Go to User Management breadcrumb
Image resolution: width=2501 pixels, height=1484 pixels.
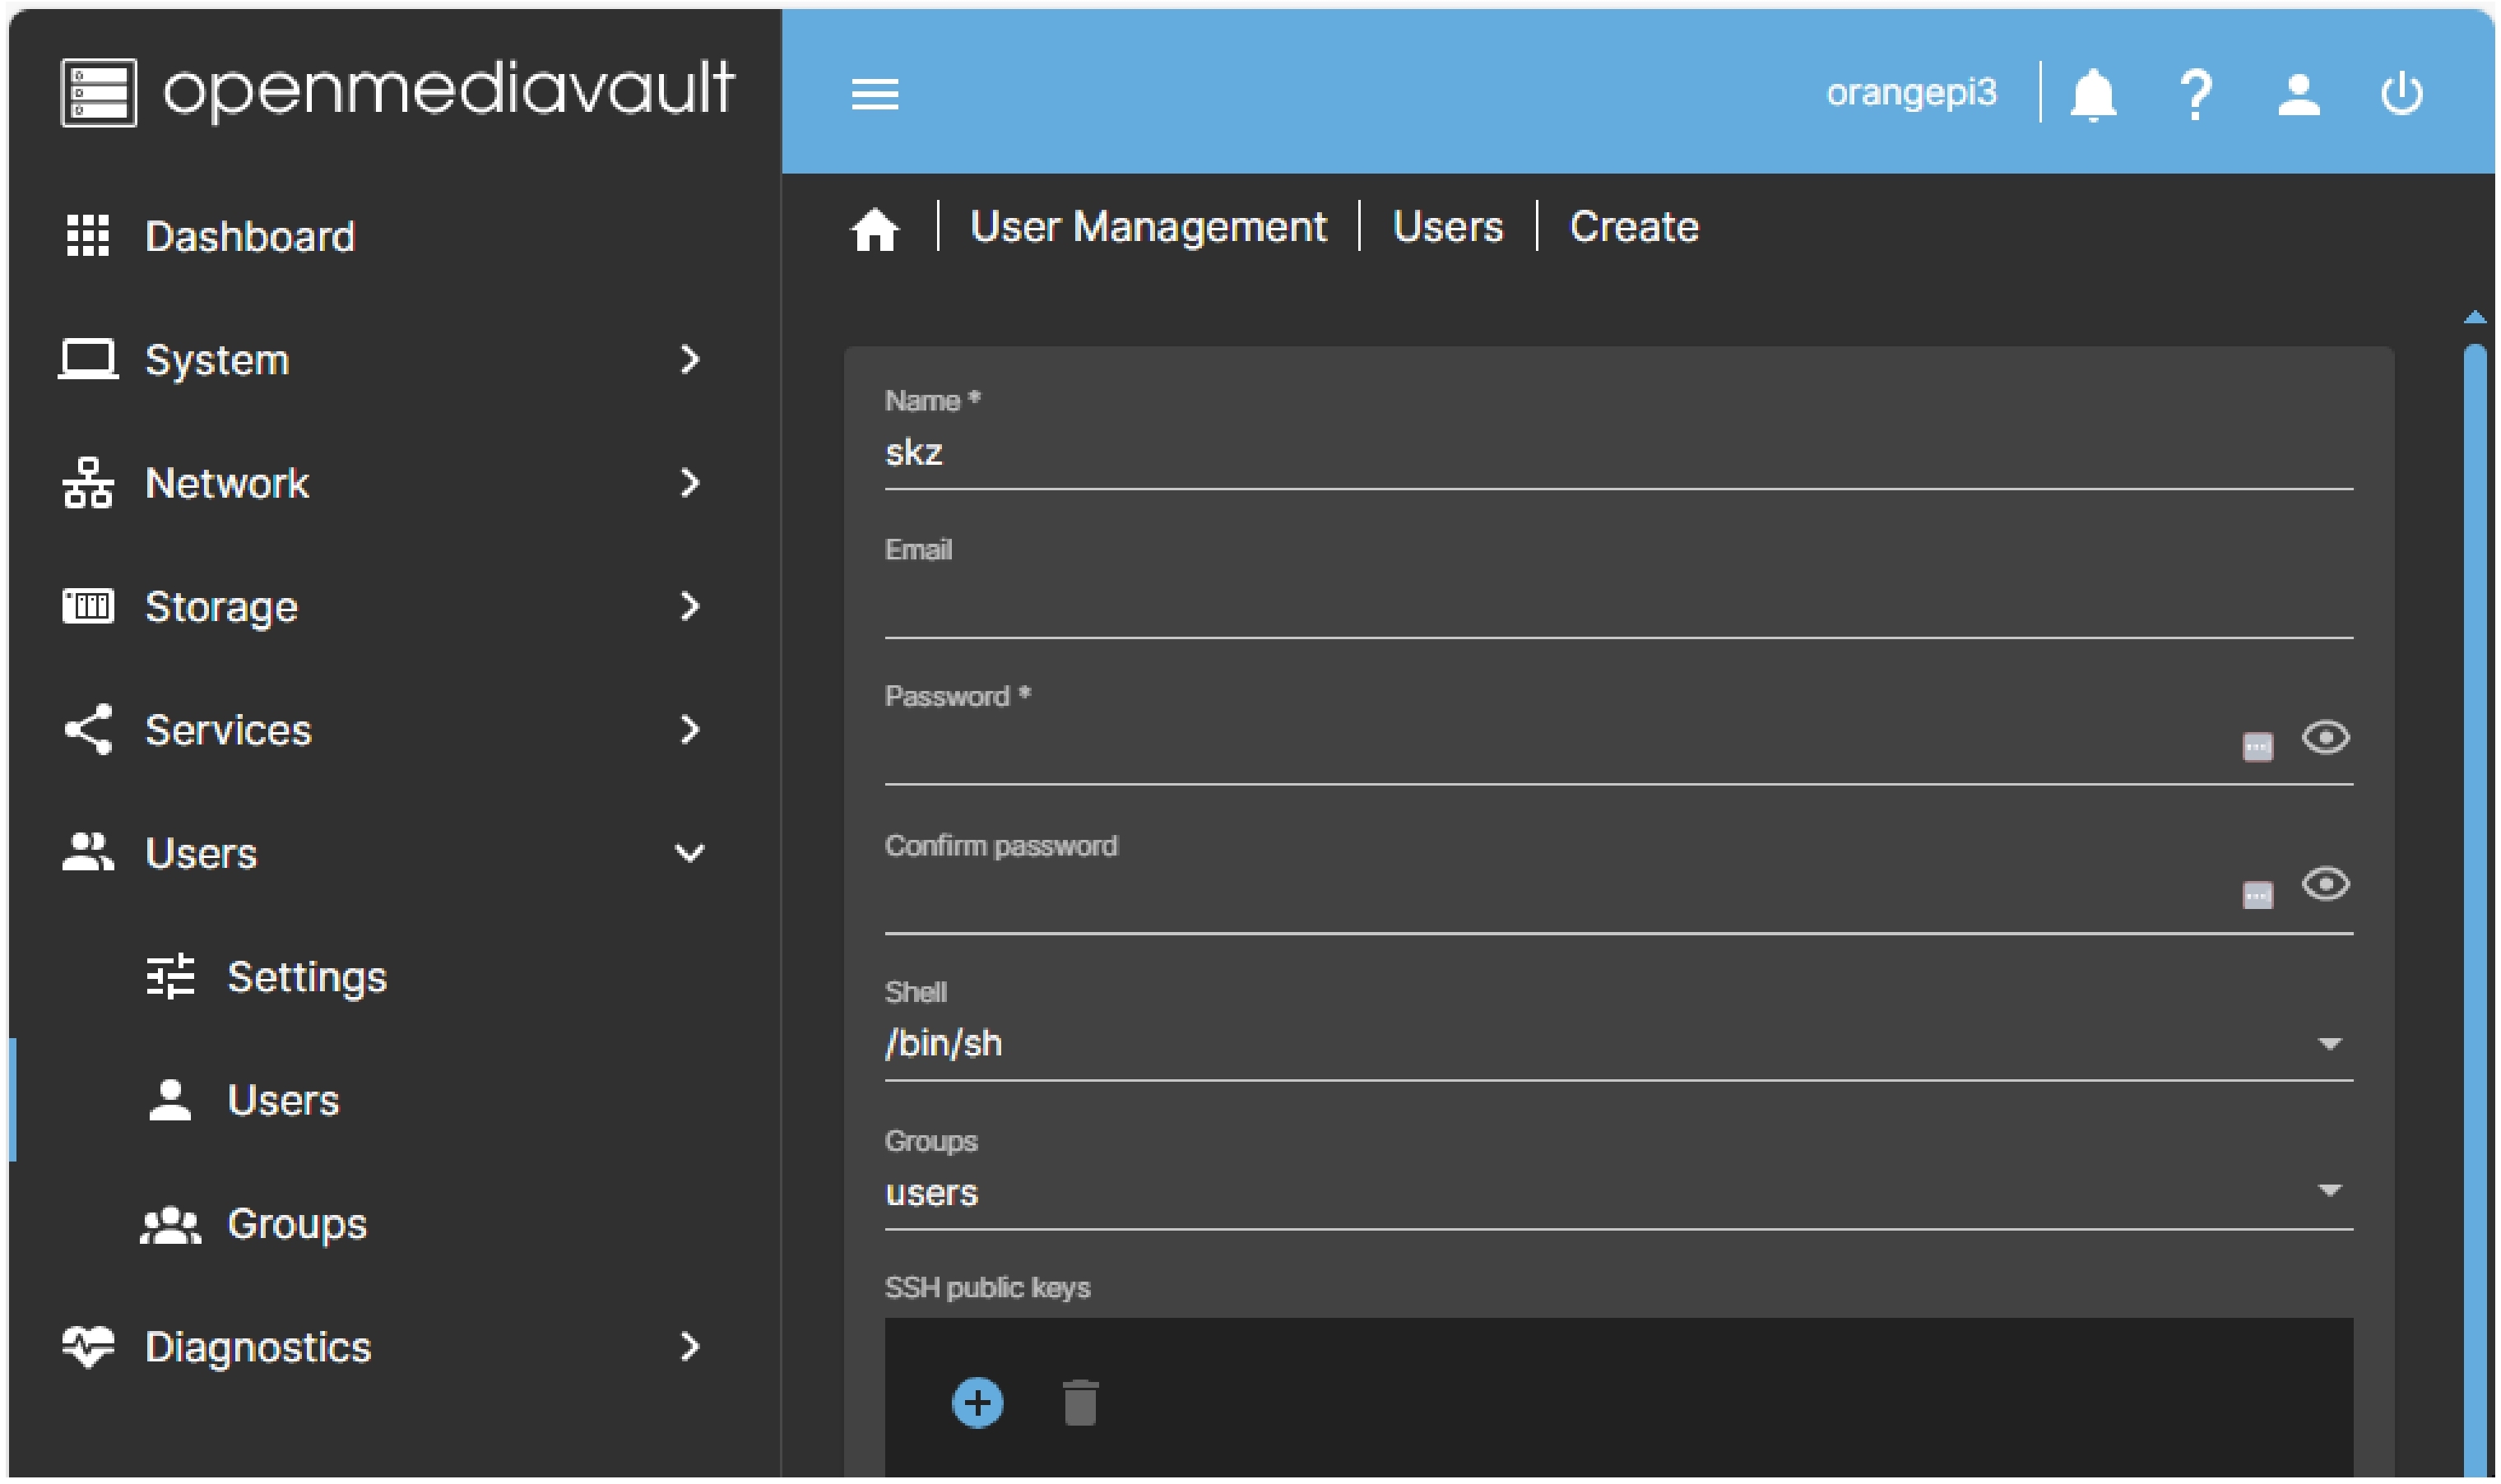click(x=1148, y=228)
